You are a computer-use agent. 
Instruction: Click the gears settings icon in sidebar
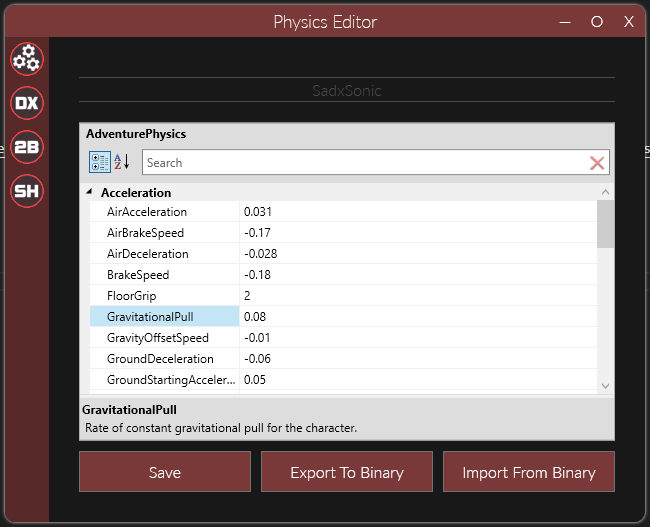[x=26, y=59]
